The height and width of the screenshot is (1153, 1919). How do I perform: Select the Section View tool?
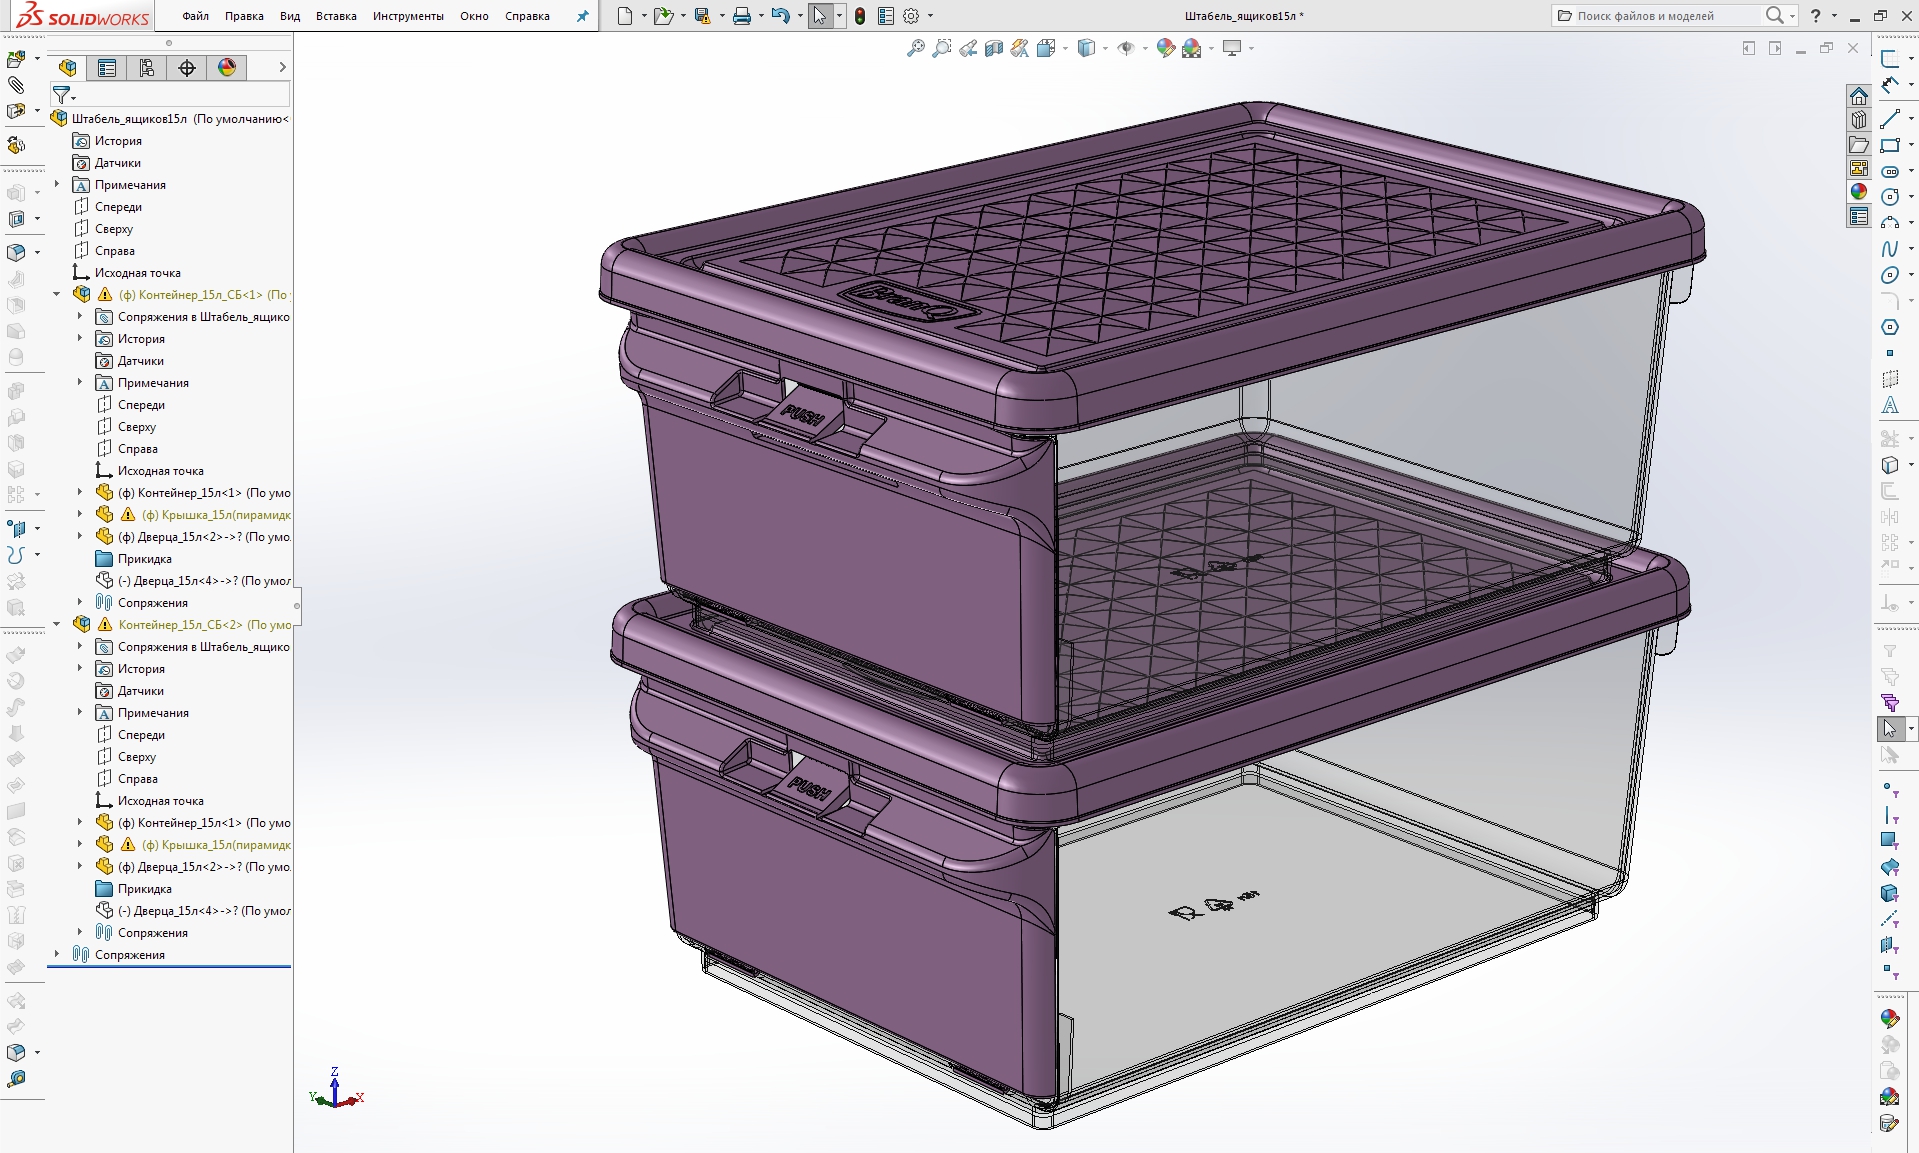pyautogui.click(x=993, y=48)
